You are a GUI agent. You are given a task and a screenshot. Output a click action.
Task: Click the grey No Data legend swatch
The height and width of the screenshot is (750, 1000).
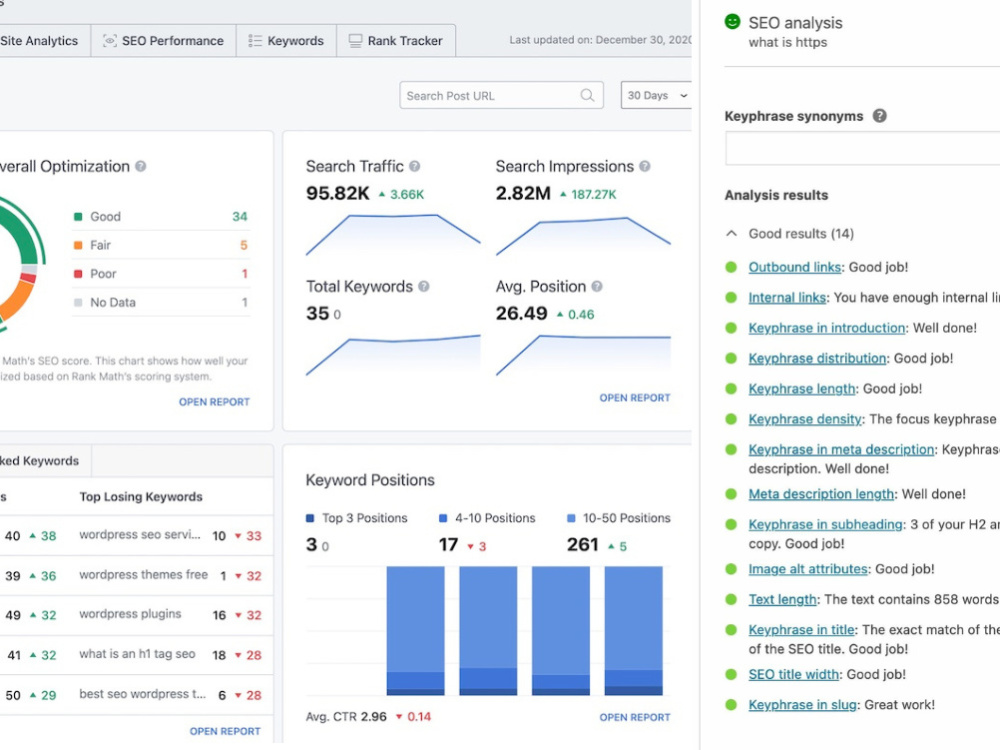[78, 302]
